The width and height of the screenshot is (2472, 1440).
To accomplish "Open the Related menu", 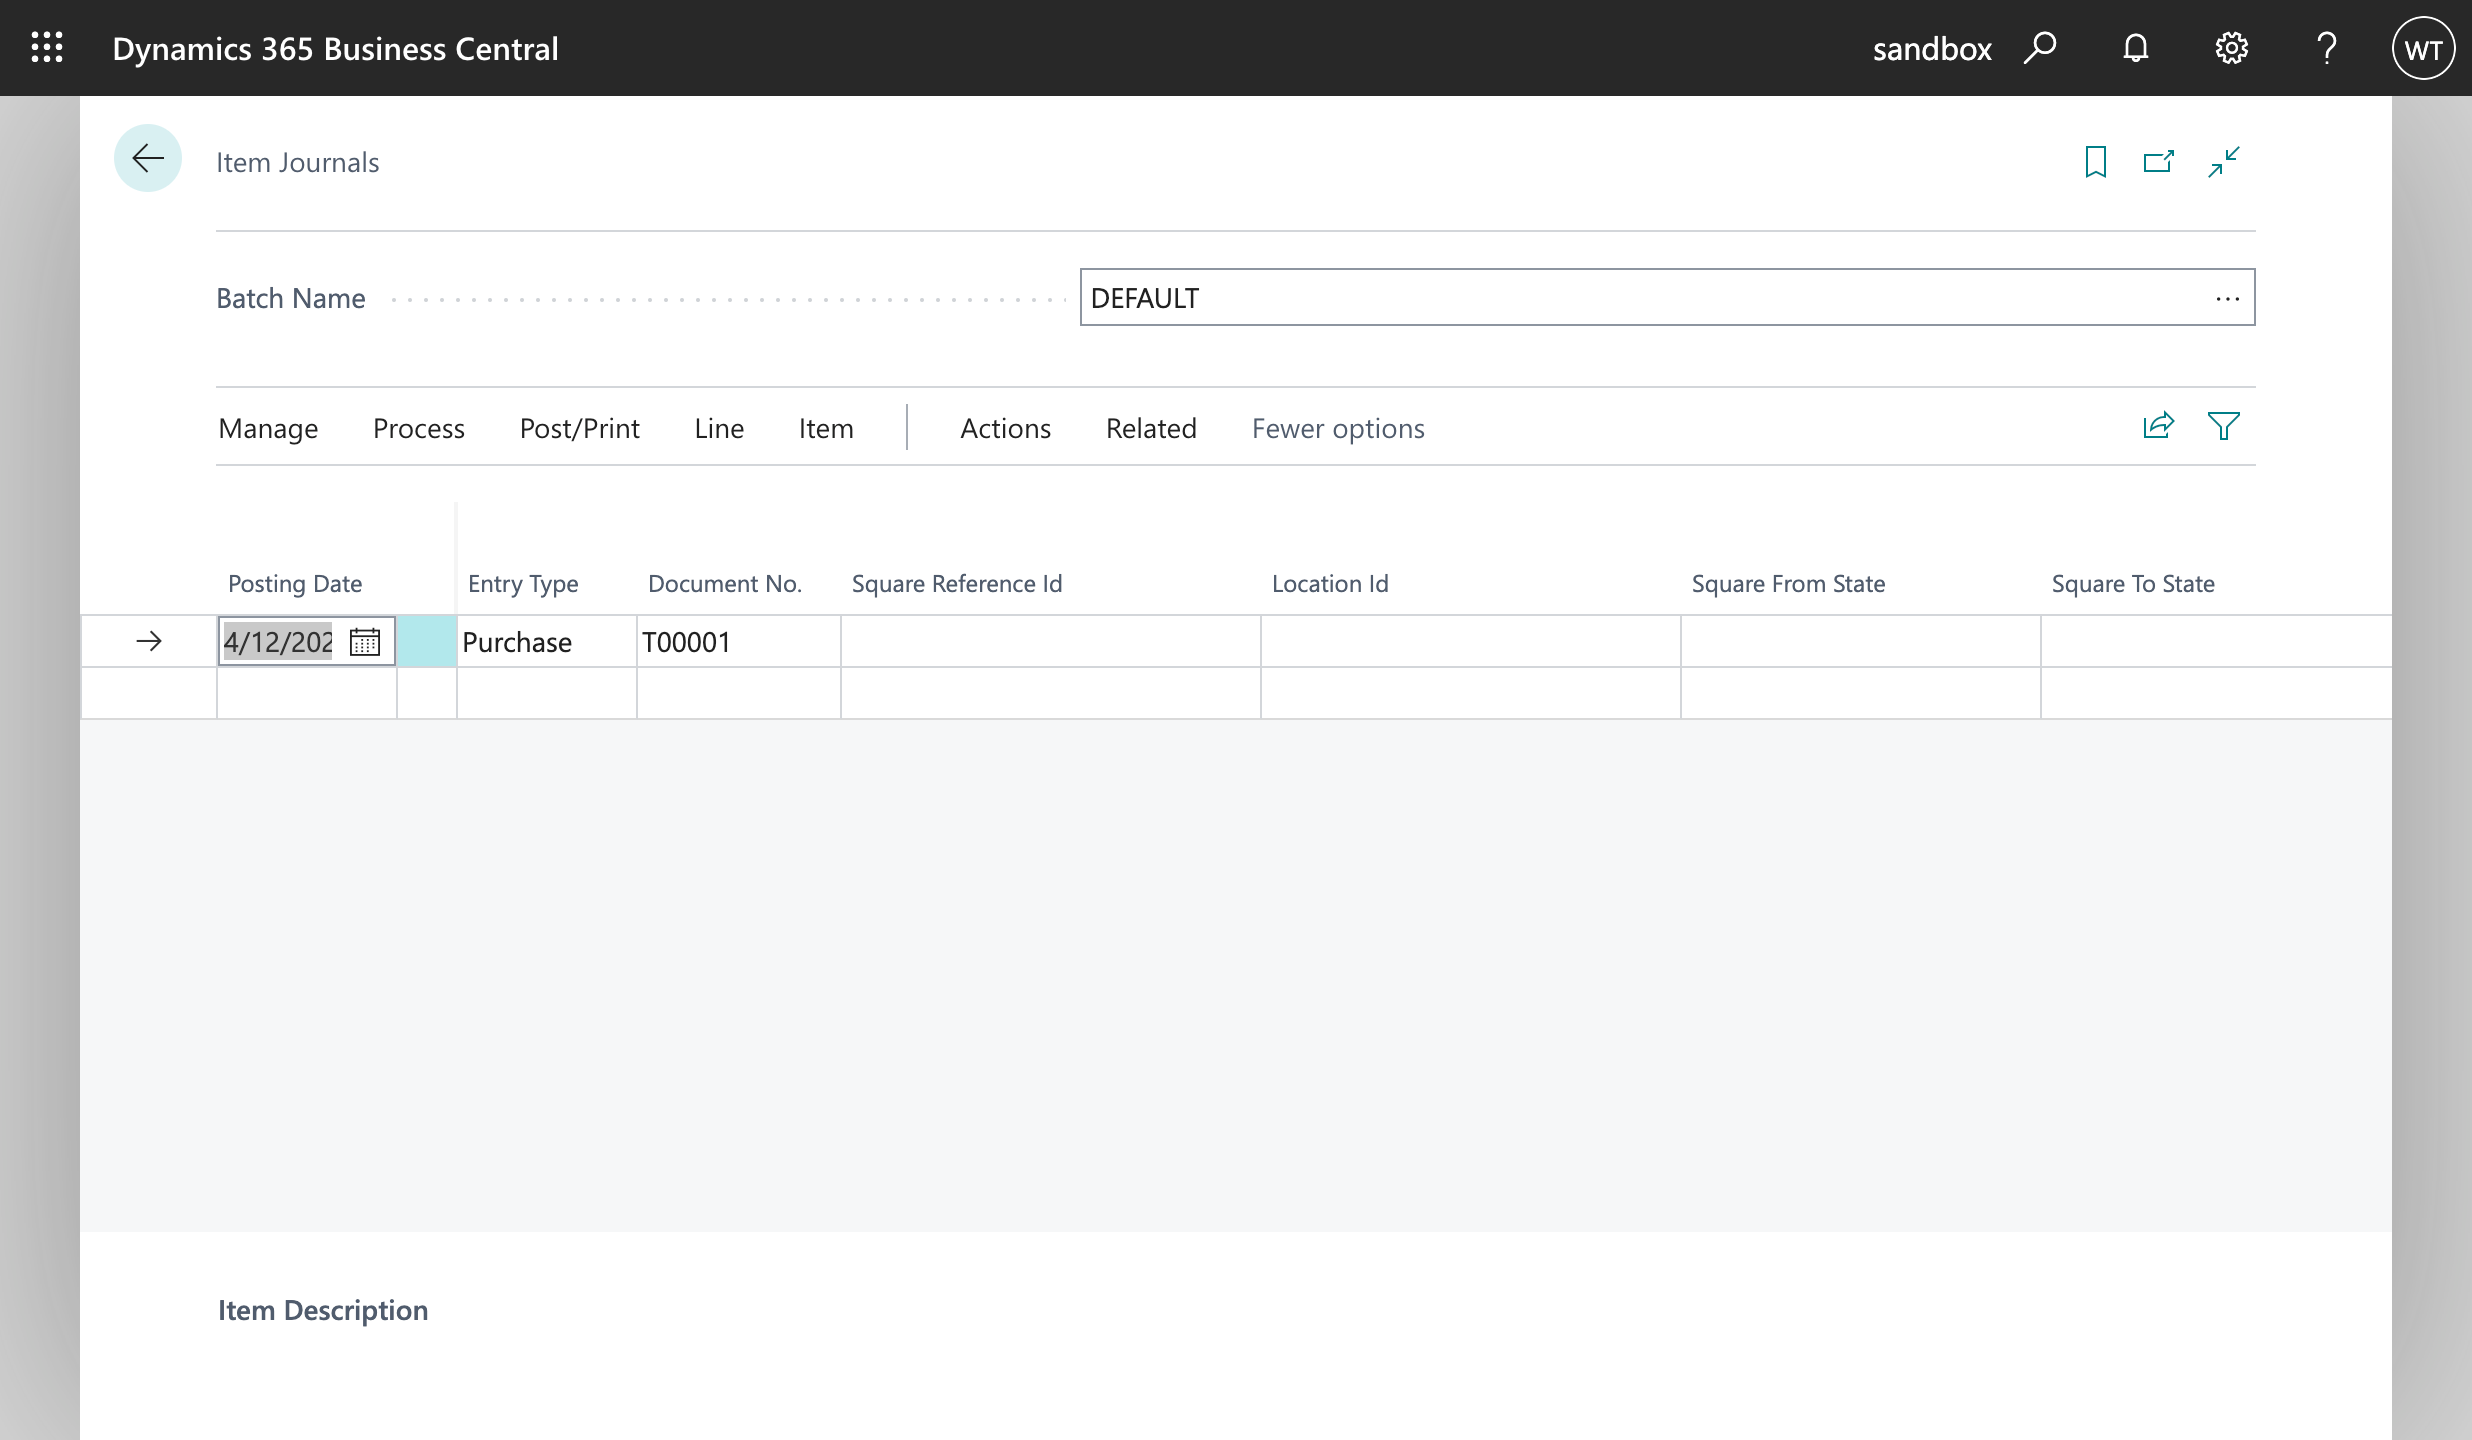I will tap(1151, 428).
